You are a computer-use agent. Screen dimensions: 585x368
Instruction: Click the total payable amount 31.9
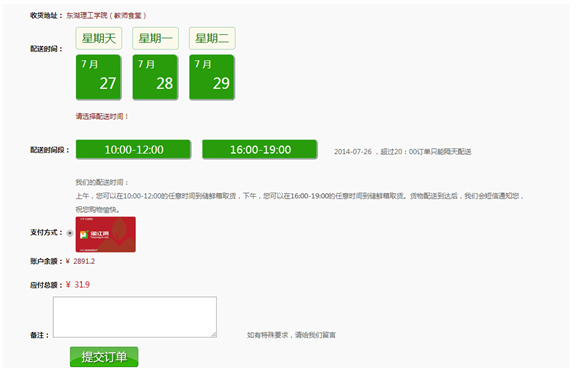[x=82, y=285]
